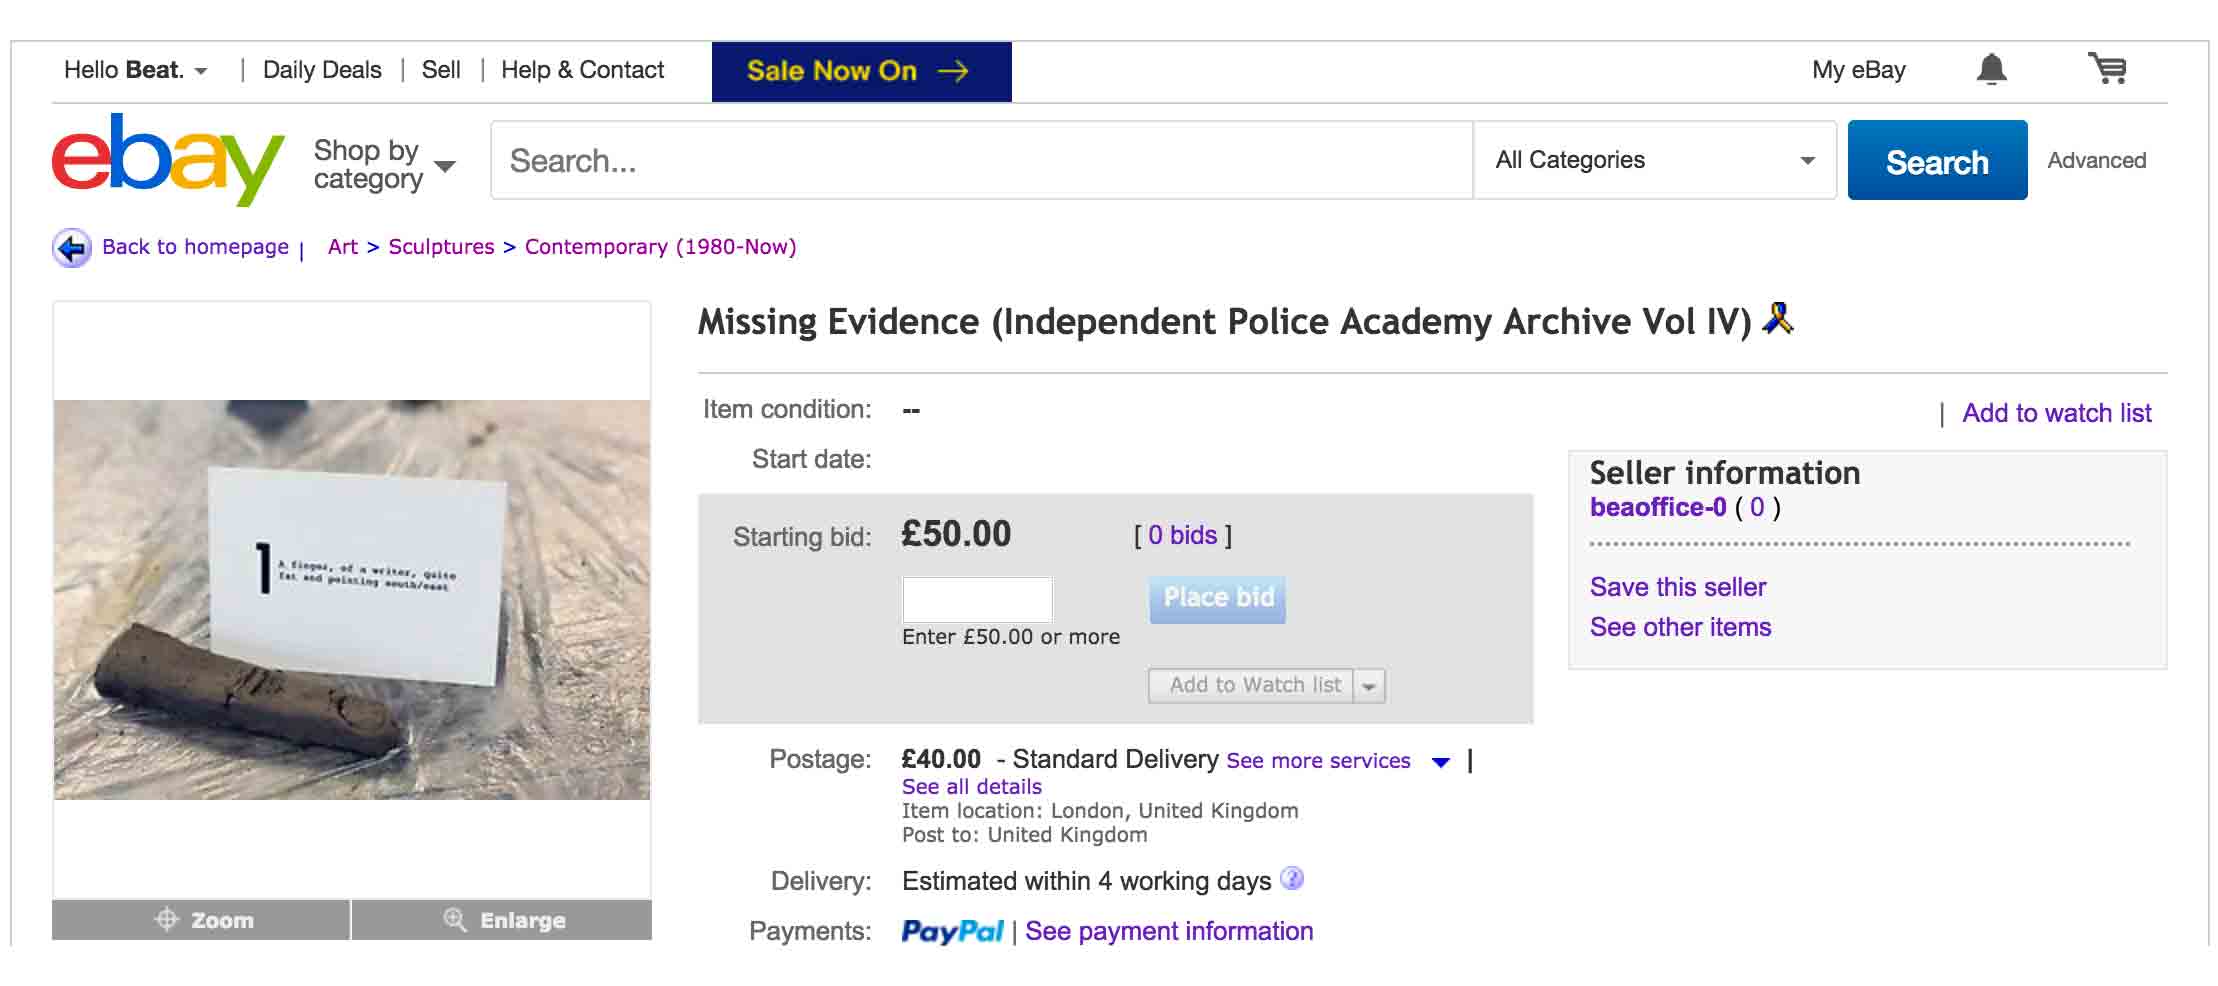Open the Shop by category dropdown
The height and width of the screenshot is (986, 2218).
tap(383, 165)
